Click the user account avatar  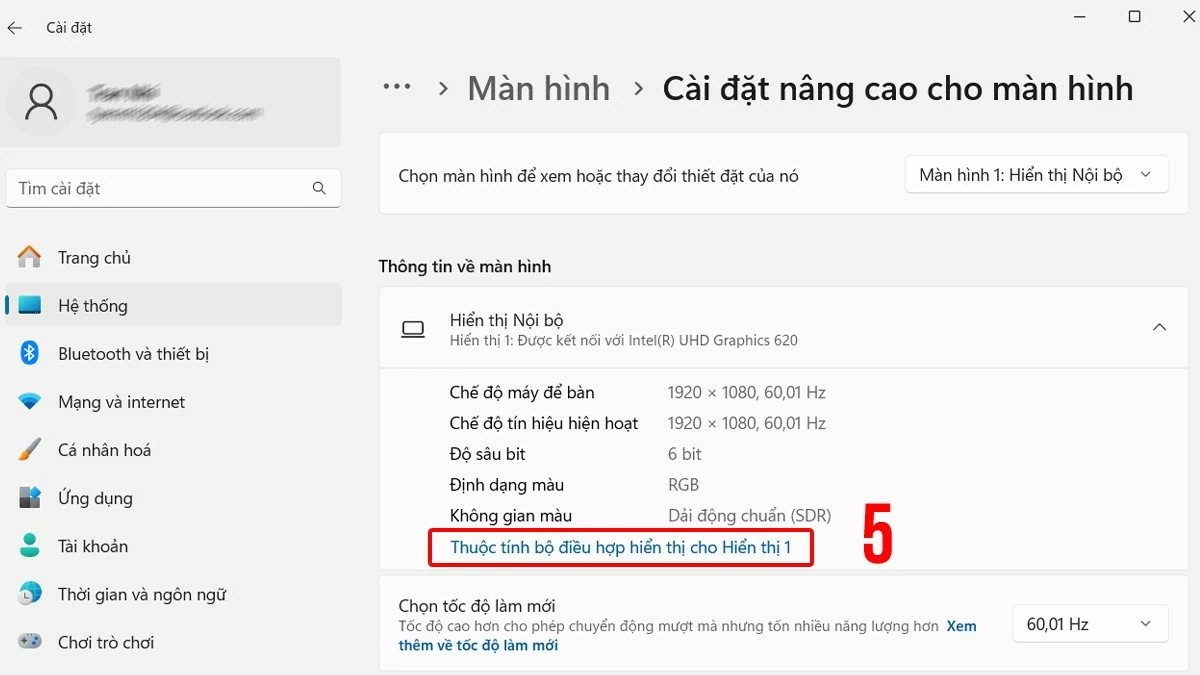40,101
